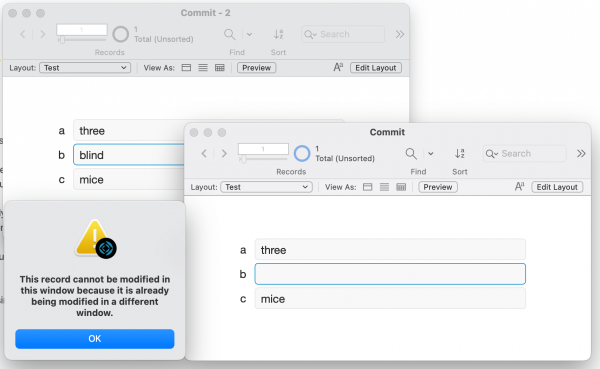The image size is (600, 369).
Task: Click Preview button in Commit - 2 window
Action: (256, 68)
